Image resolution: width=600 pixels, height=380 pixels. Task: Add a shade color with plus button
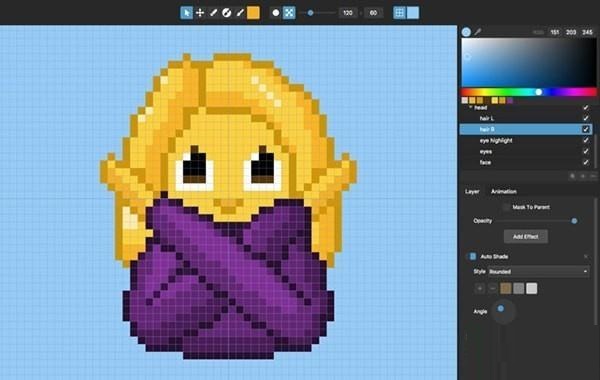pos(479,288)
